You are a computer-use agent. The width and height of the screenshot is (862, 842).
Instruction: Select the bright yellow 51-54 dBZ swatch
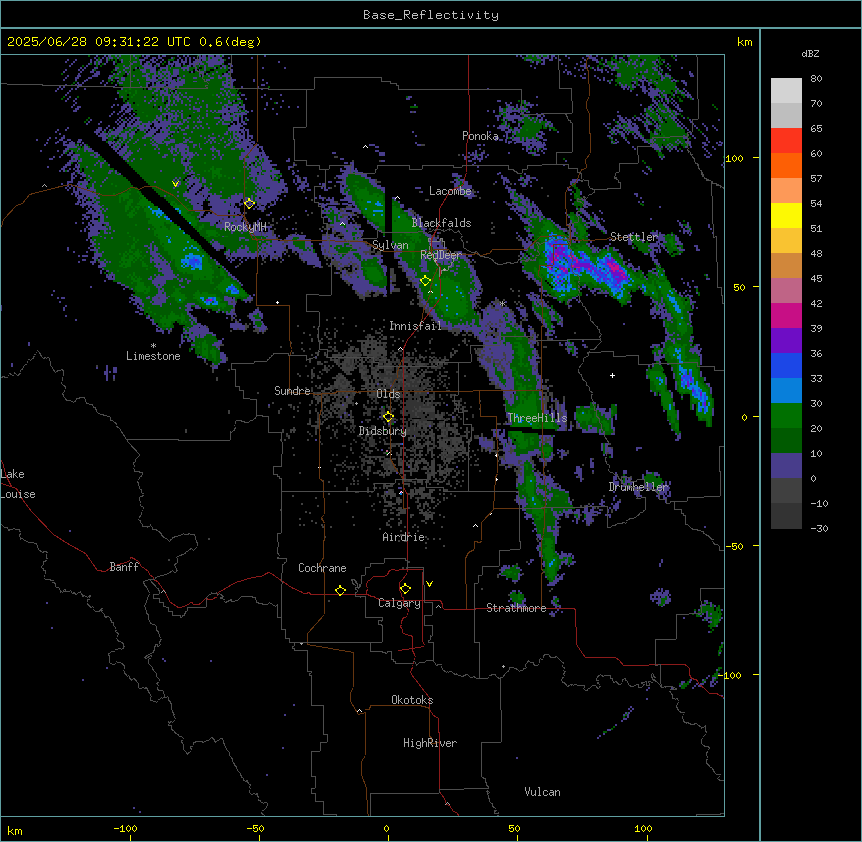[786, 216]
